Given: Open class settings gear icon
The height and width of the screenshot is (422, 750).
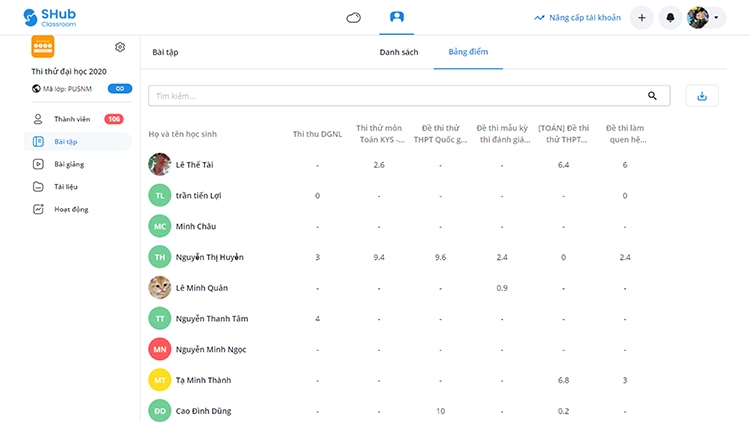Looking at the screenshot, I should click(120, 47).
